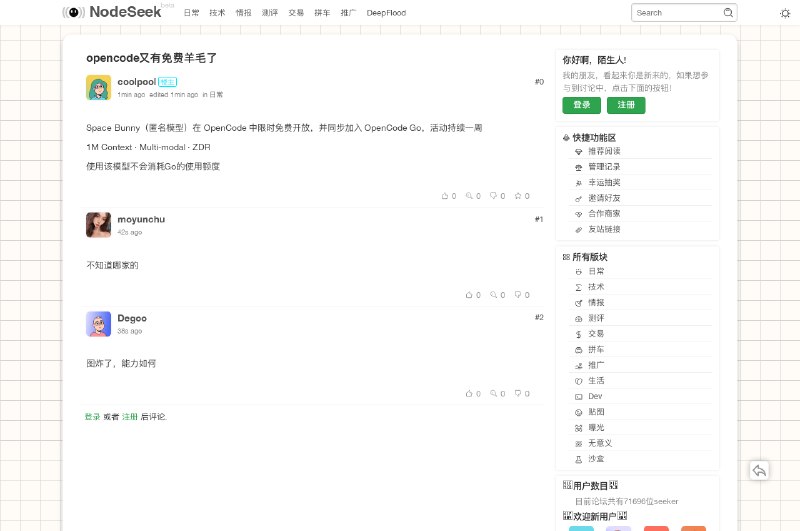The width and height of the screenshot is (800, 531).
Task: Open the 情报 board in the sidebar
Action: [x=596, y=302]
